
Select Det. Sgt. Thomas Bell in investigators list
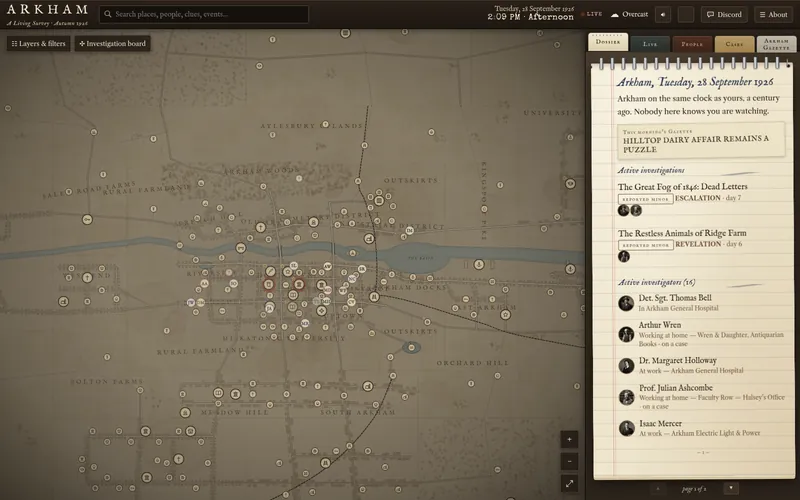702,303
